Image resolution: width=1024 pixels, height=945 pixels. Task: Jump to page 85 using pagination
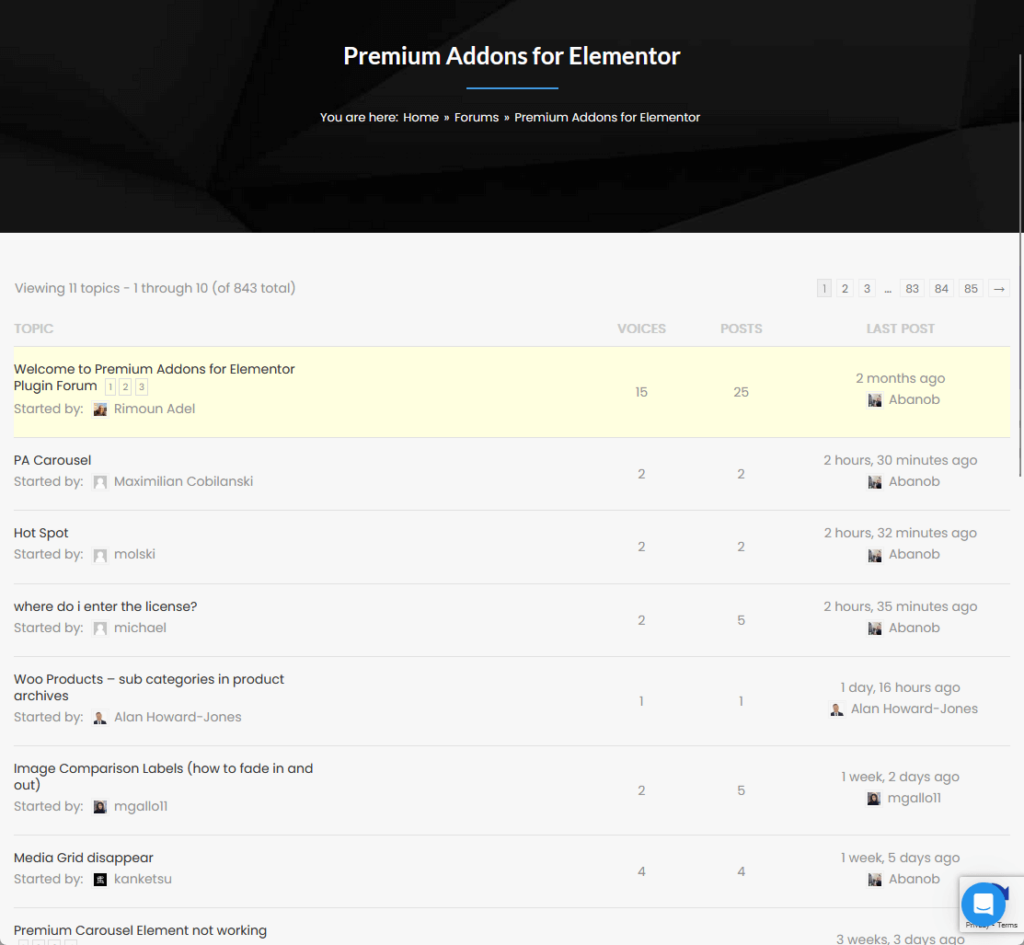point(970,288)
